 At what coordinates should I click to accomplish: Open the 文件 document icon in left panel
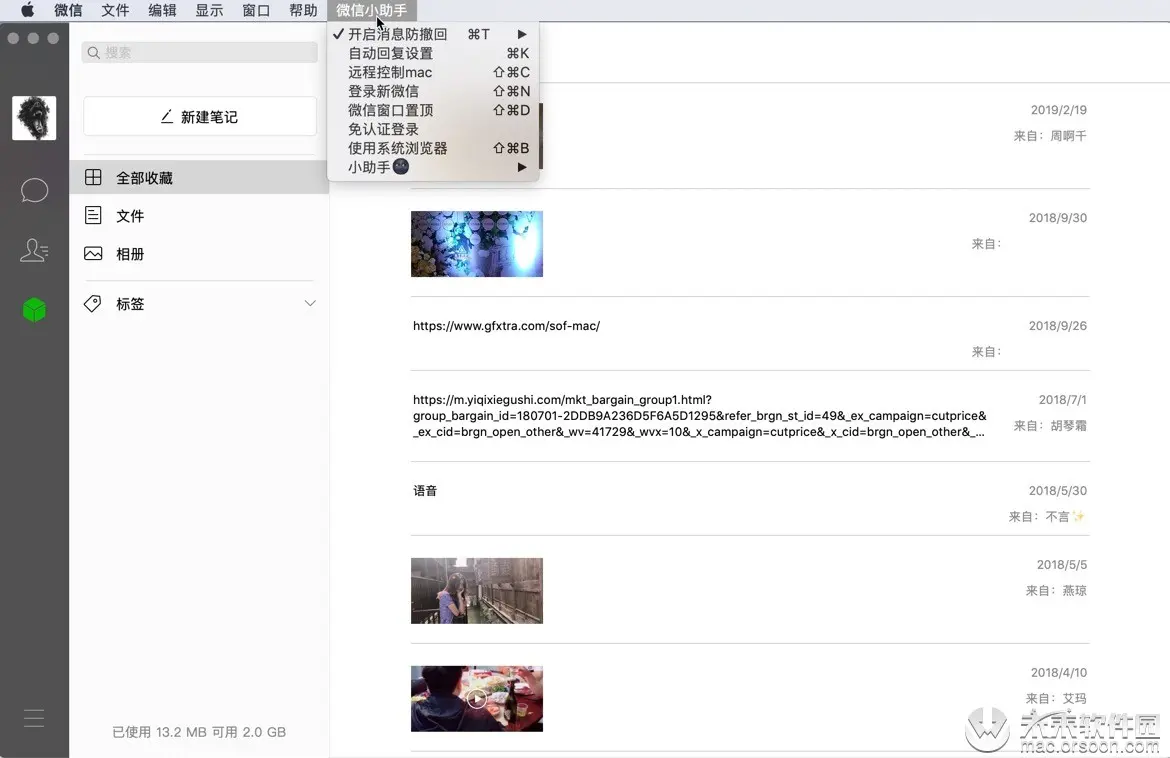click(x=93, y=215)
